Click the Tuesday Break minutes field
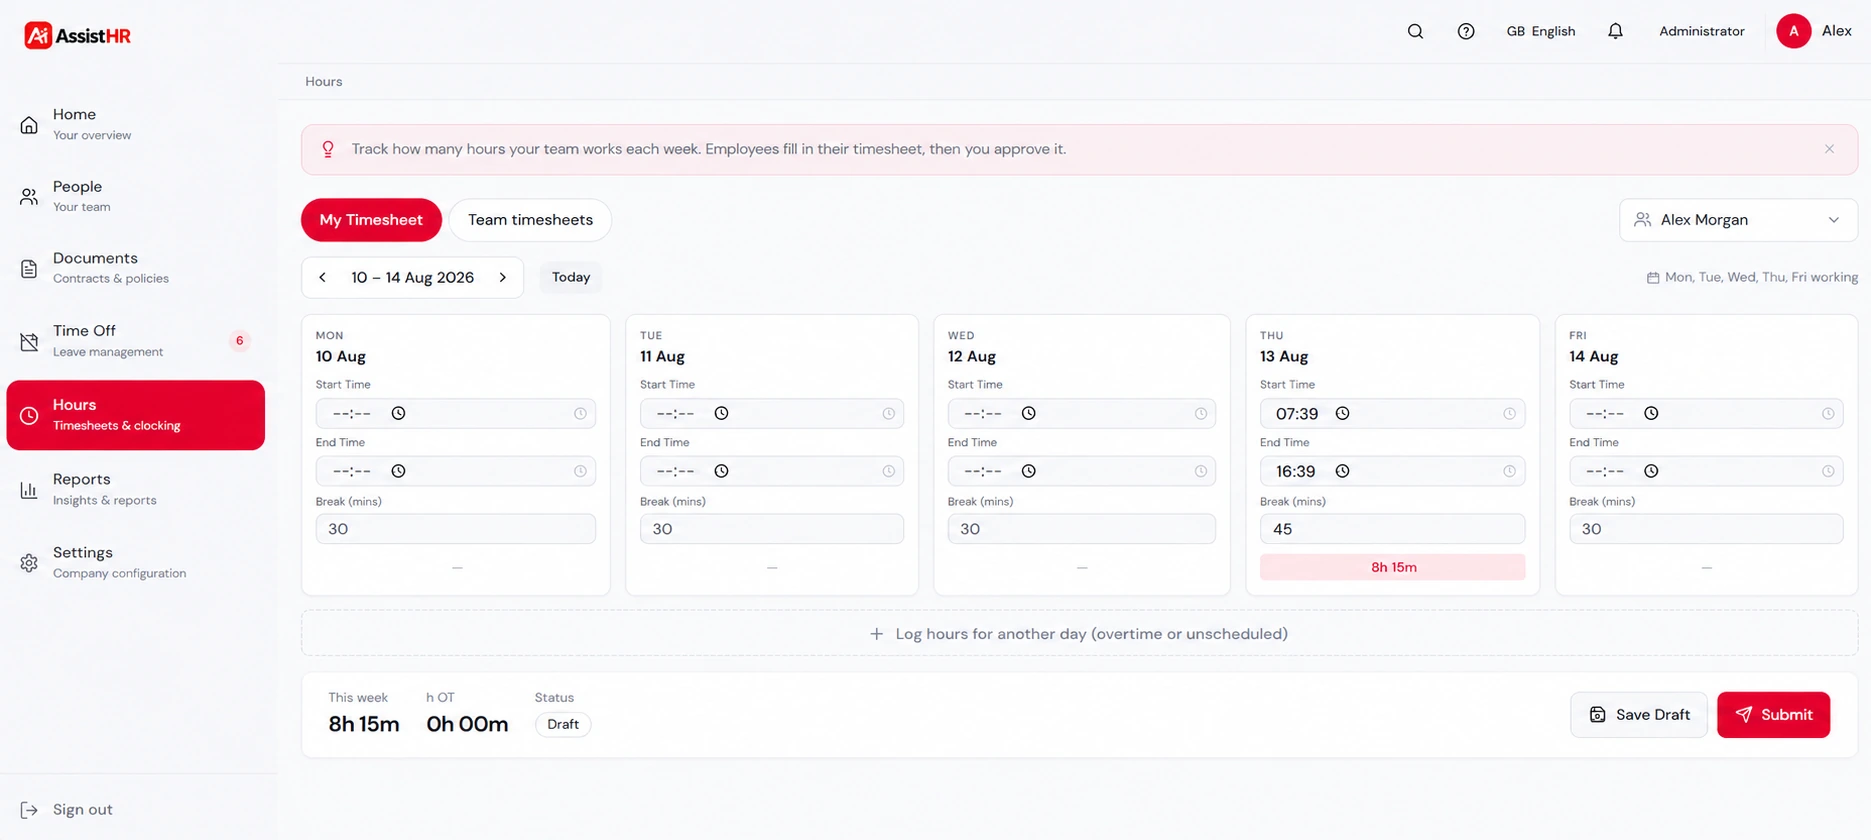Viewport: 1871px width, 840px height. point(772,529)
